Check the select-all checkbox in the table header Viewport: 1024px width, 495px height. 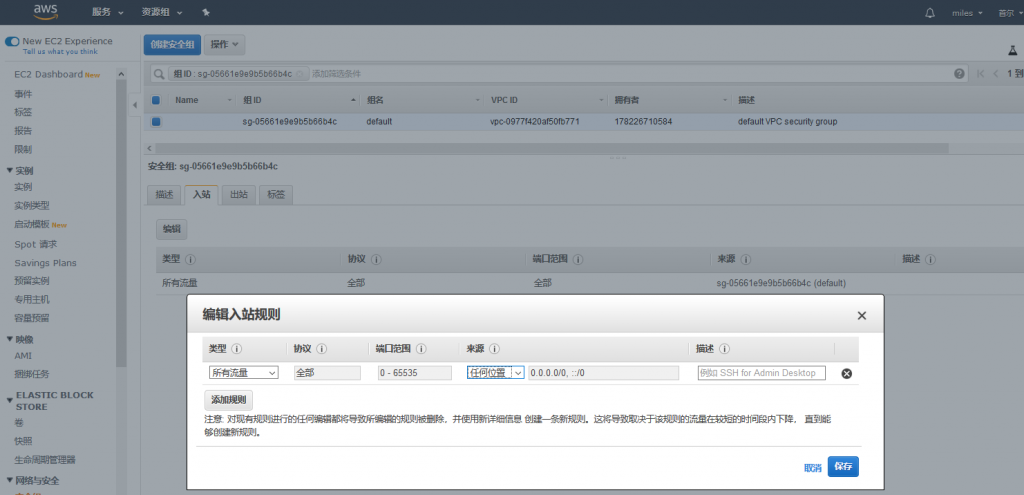click(156, 100)
